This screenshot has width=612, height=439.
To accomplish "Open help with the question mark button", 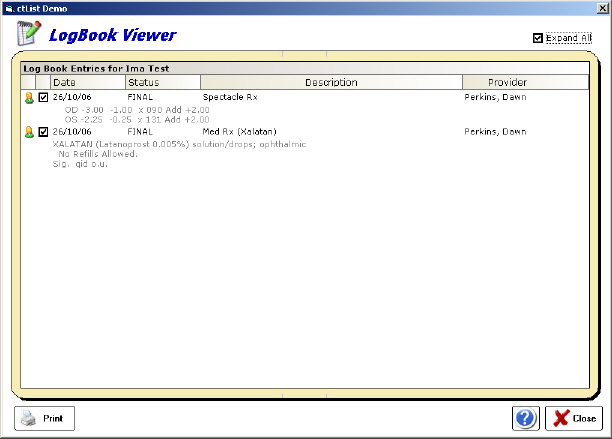I will tap(525, 418).
